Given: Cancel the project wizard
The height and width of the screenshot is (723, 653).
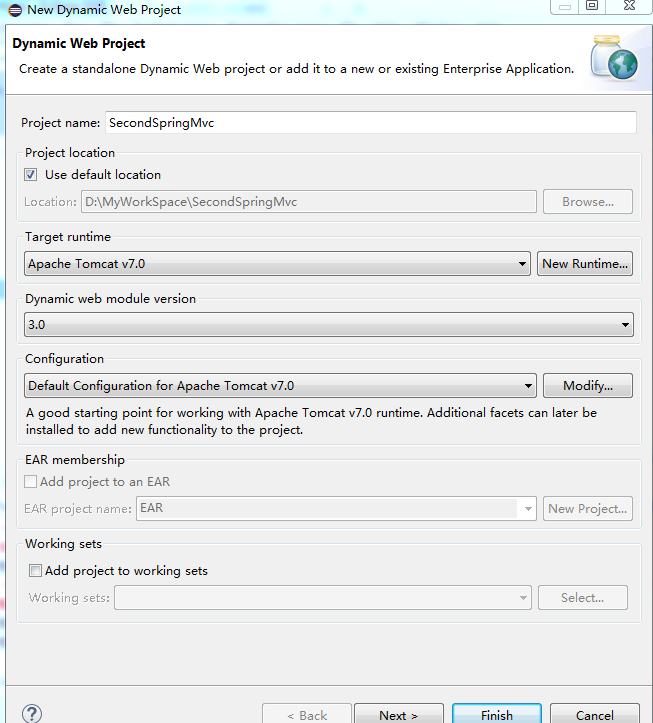Looking at the screenshot, I should pos(595,714).
